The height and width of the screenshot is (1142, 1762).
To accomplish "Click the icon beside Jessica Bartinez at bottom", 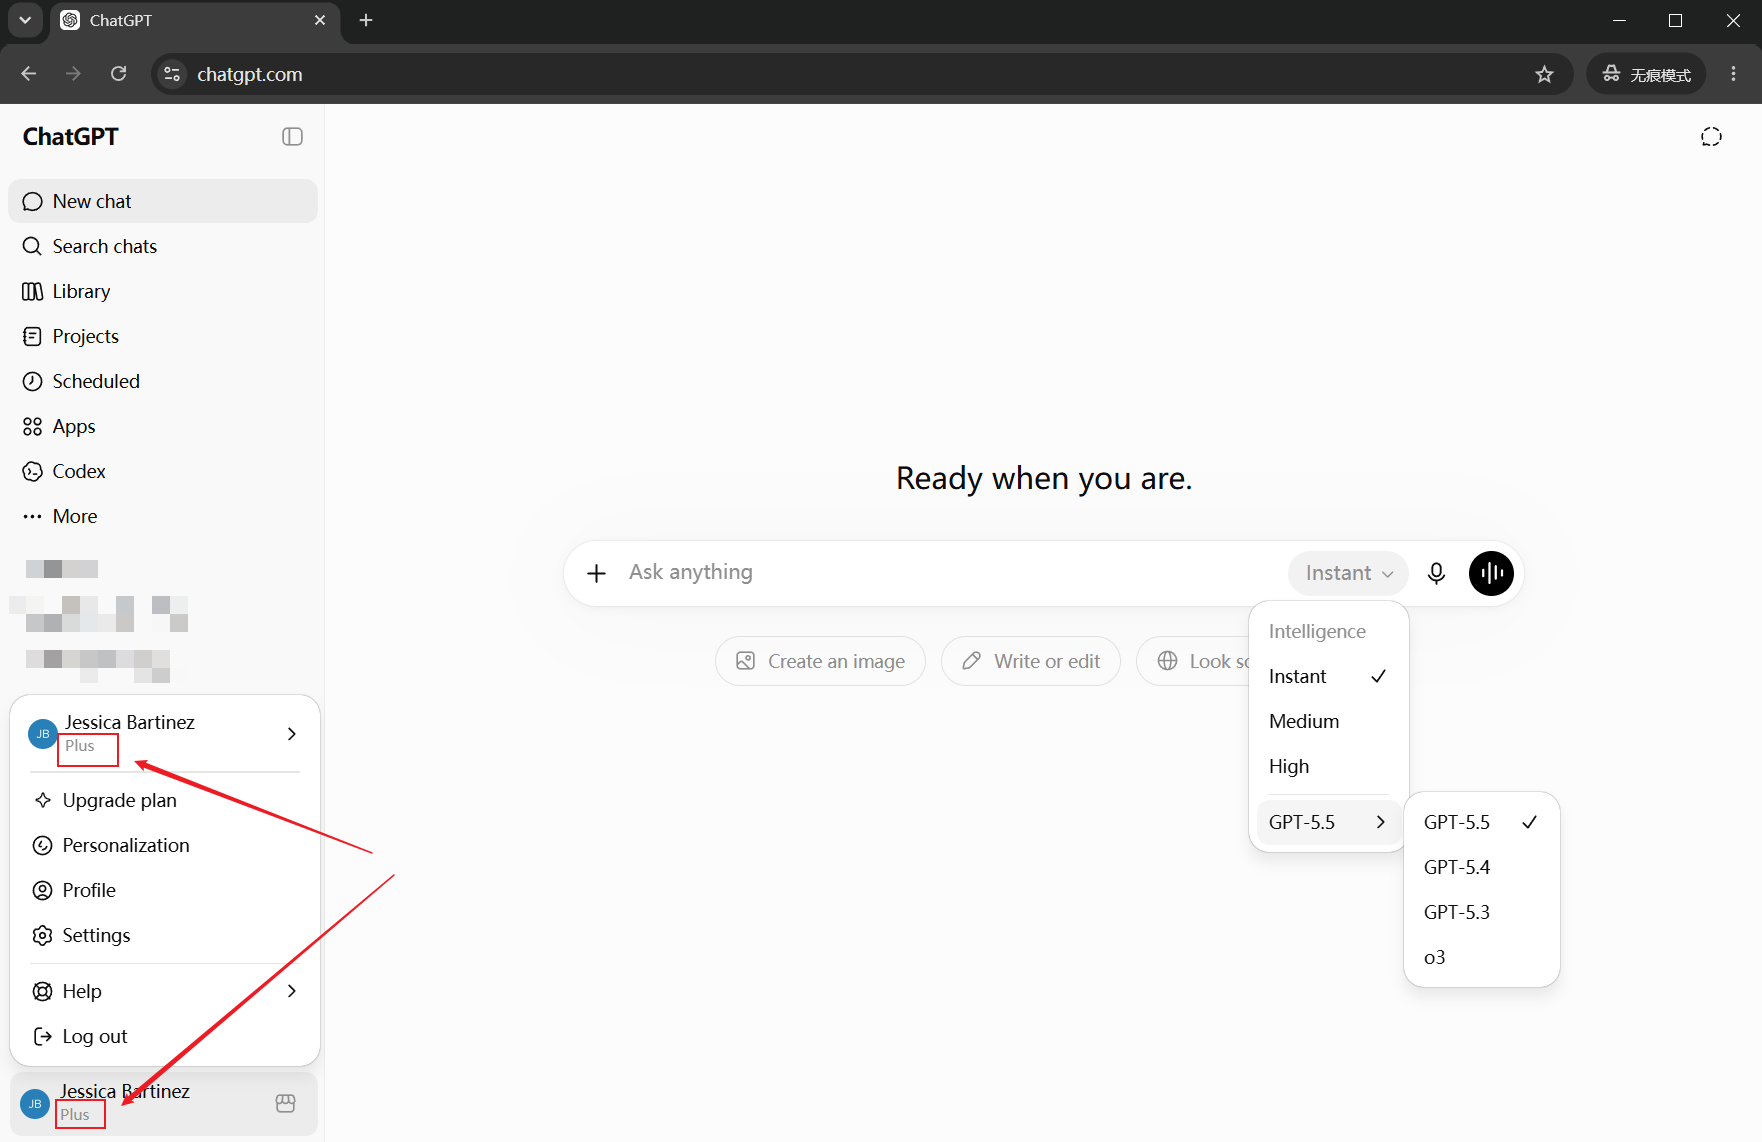I will click(285, 1104).
